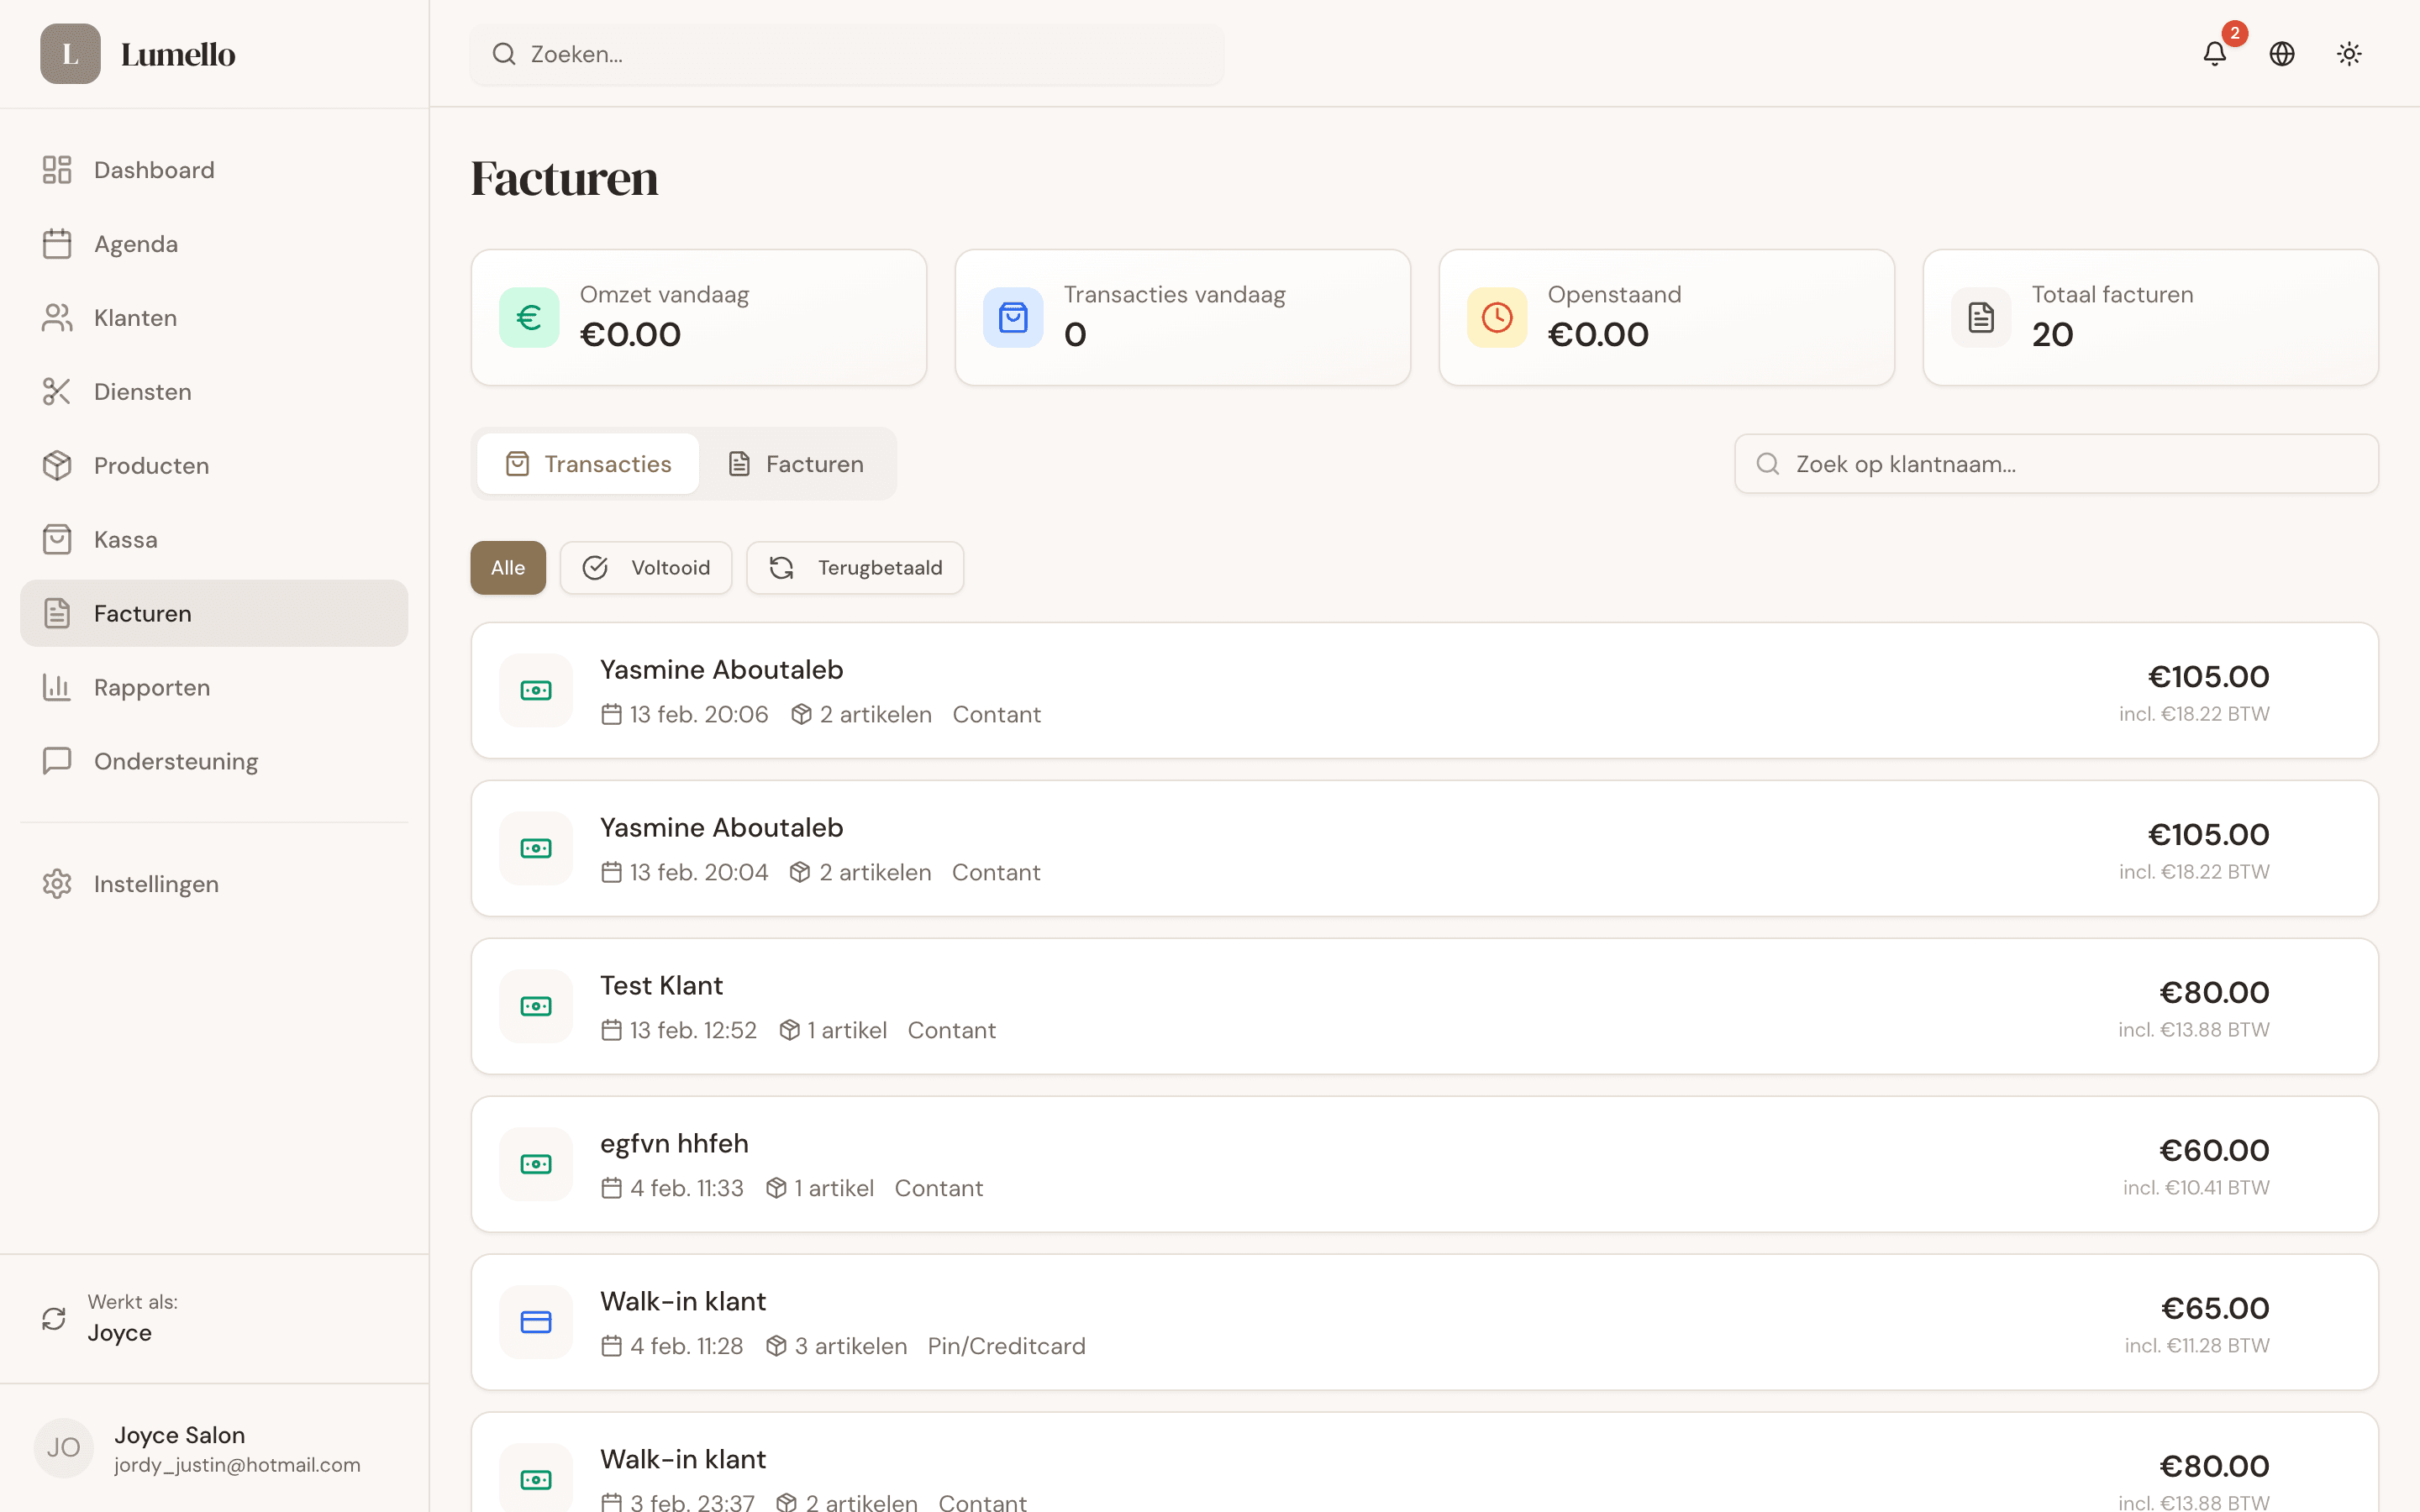
Task: Open Diensten via the scissors icon
Action: (x=57, y=392)
